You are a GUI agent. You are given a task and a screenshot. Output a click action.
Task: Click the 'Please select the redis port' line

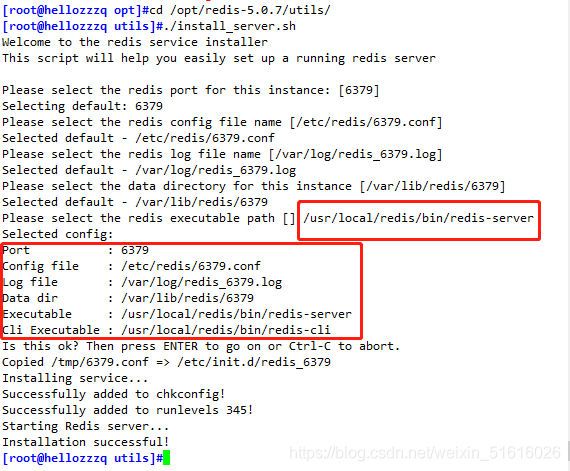(191, 90)
